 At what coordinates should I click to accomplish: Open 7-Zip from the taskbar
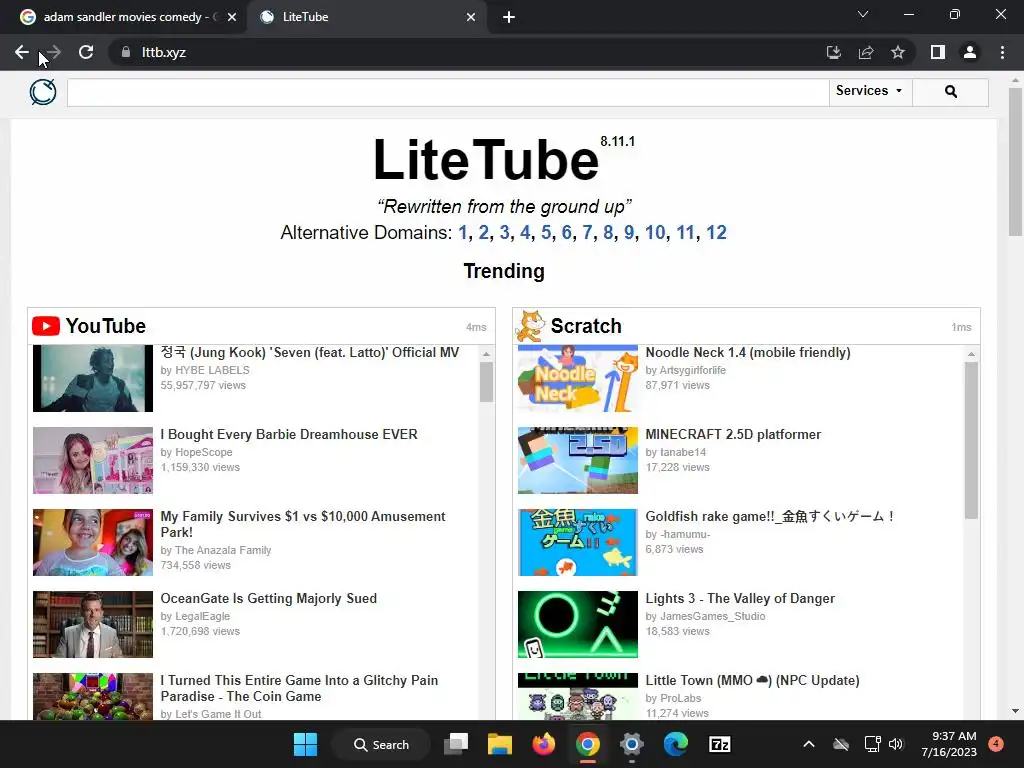719,744
